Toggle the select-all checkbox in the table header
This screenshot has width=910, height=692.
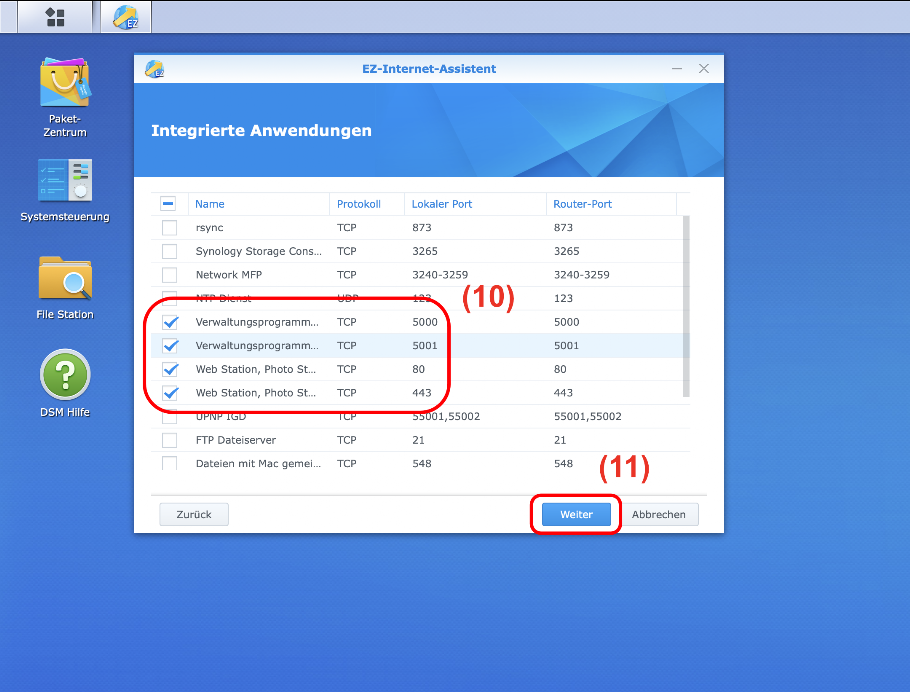click(x=169, y=204)
